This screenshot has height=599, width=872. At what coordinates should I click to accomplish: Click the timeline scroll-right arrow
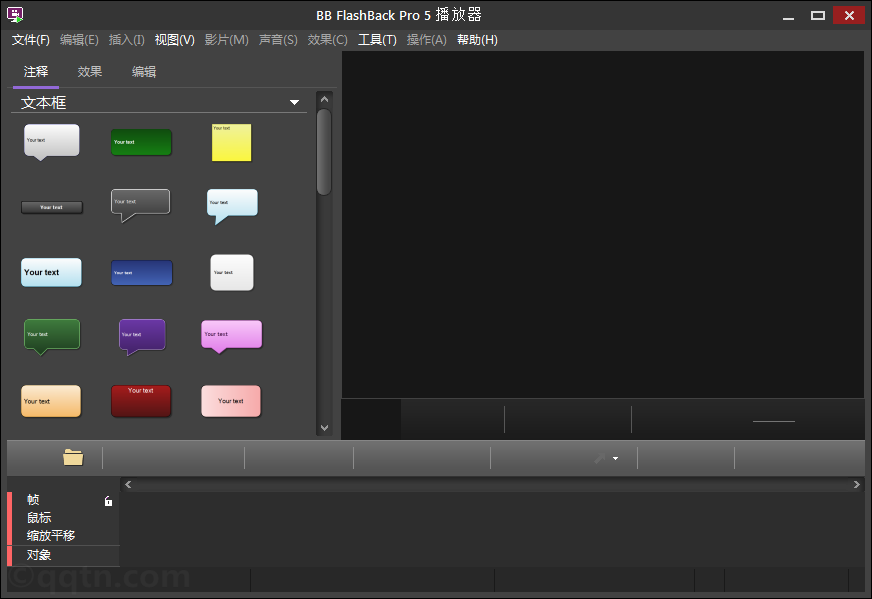(856, 484)
